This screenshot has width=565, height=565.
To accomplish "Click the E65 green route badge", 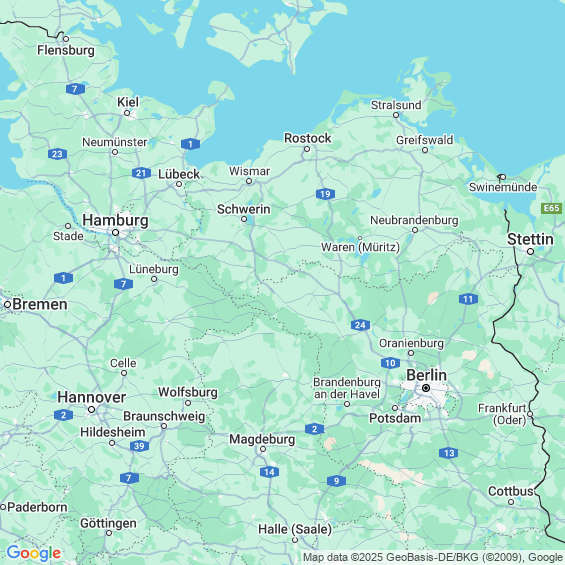I will coord(551,208).
